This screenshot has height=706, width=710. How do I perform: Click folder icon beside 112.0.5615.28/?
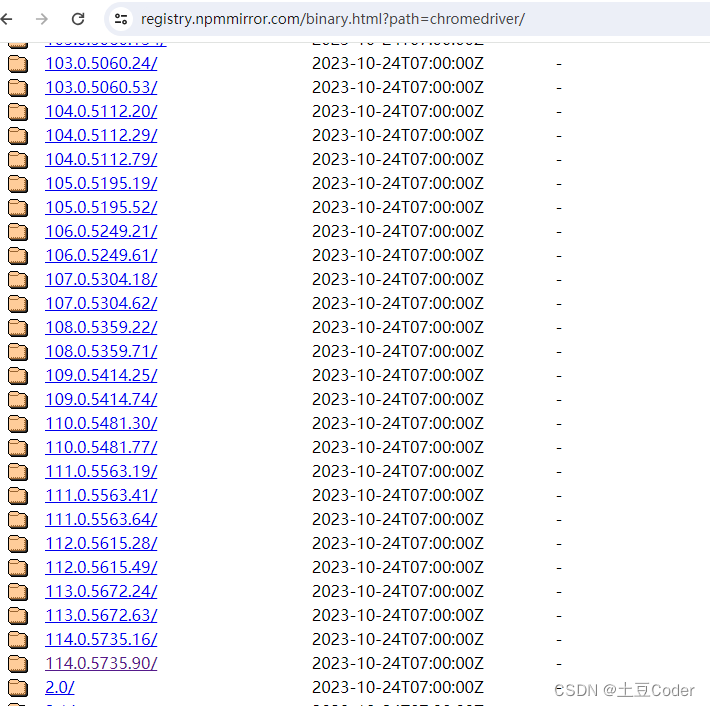[x=18, y=544]
